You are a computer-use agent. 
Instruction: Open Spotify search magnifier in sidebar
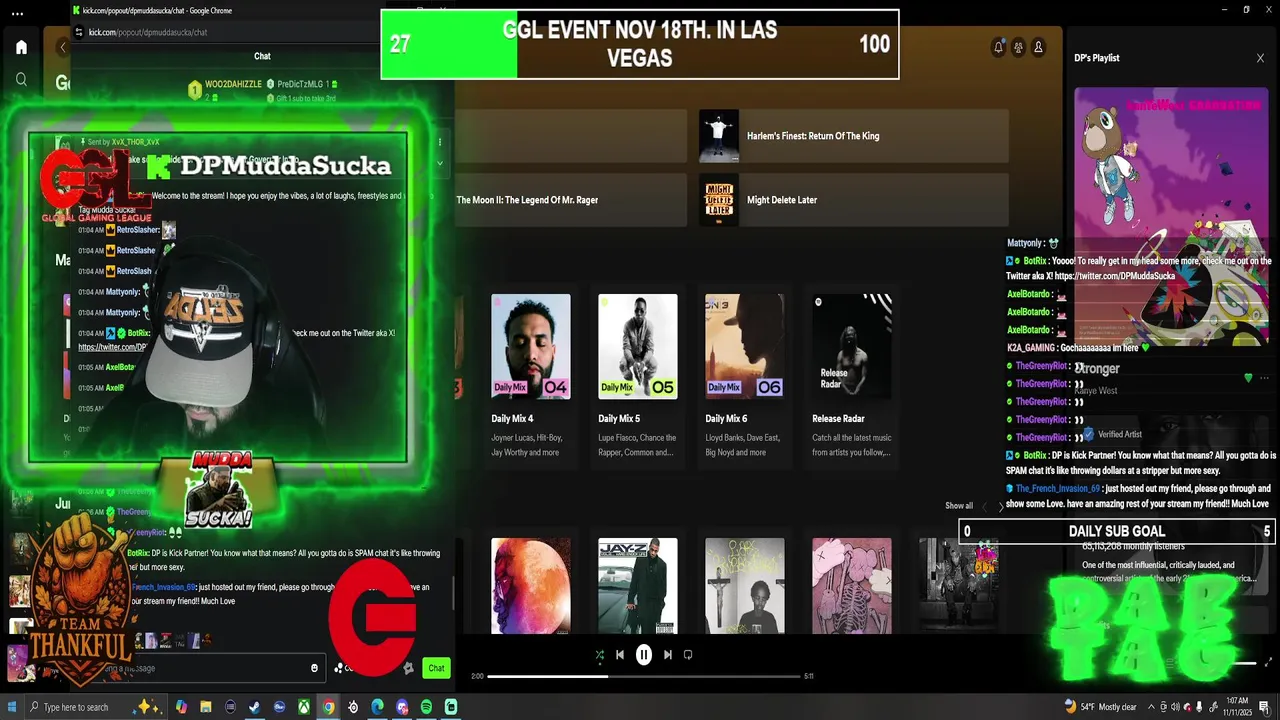click(x=21, y=80)
